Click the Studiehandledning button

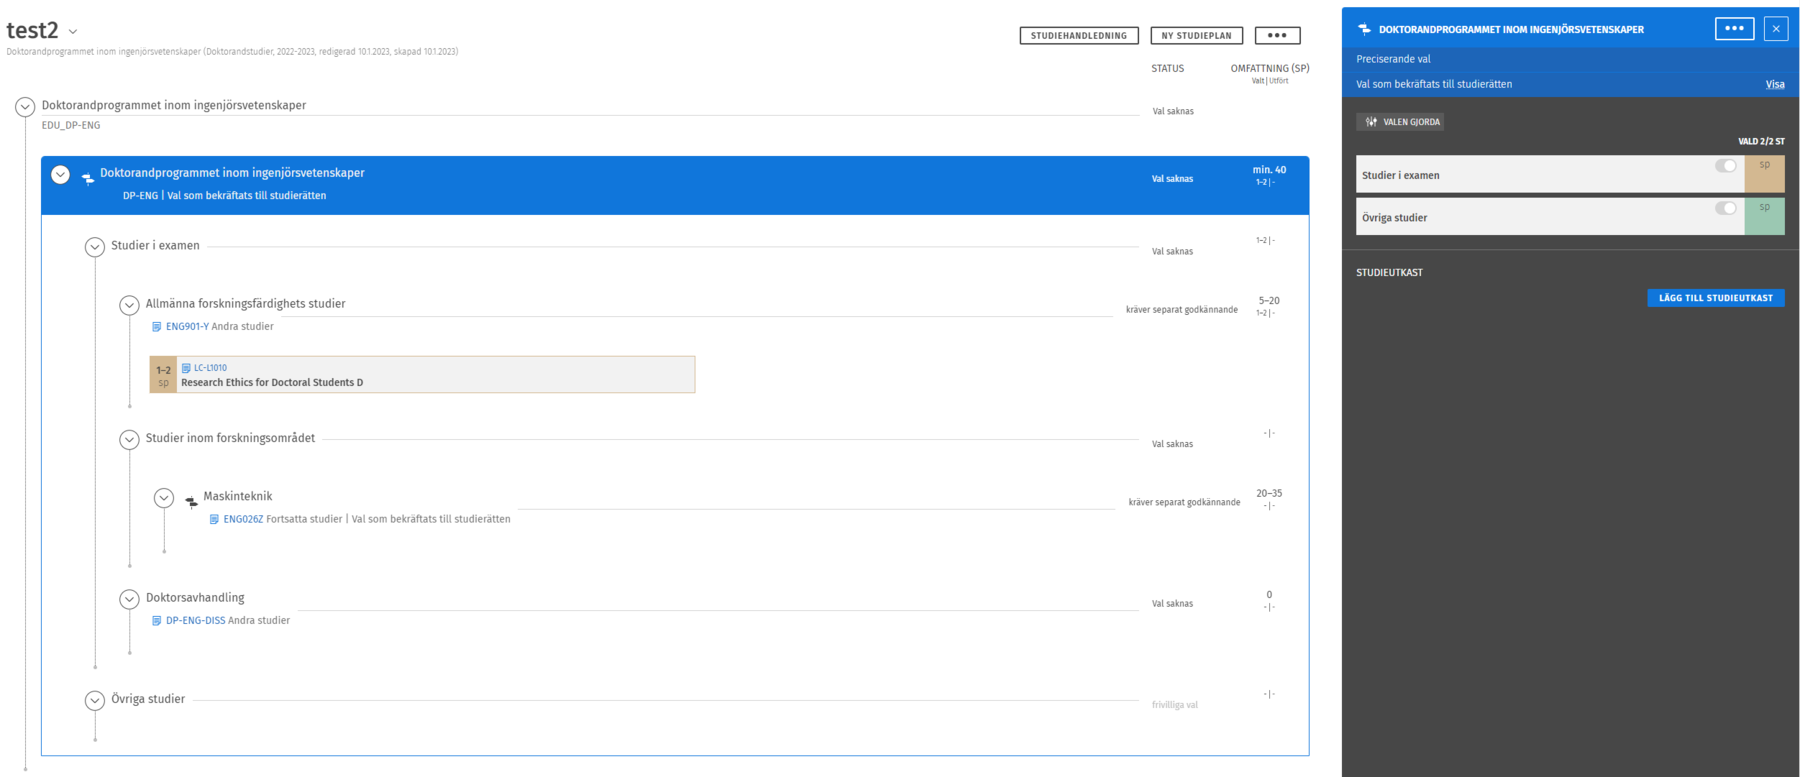pos(1078,35)
